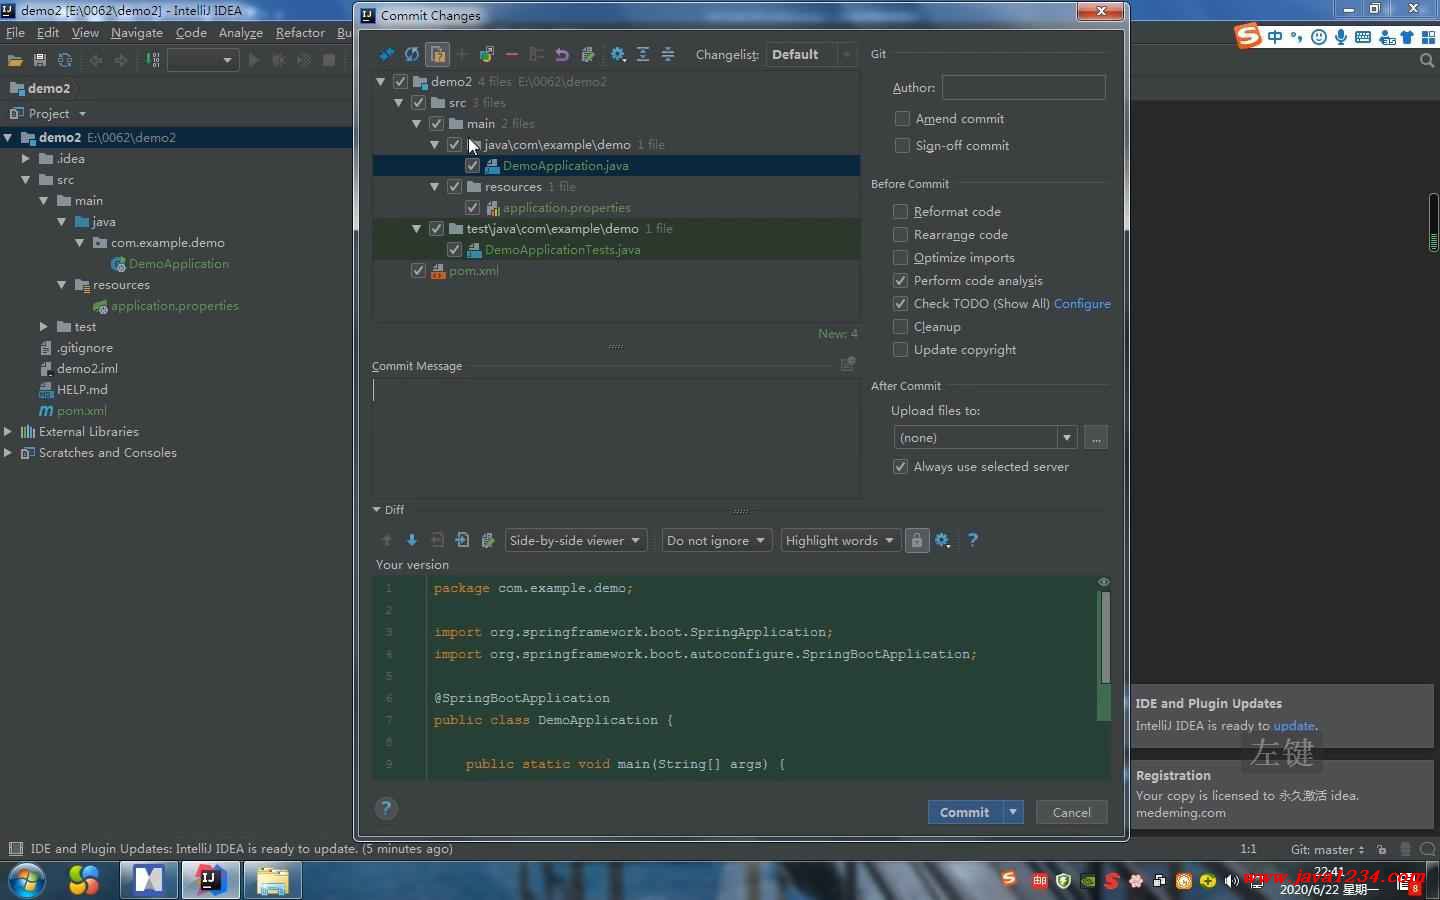Open the Analyze menu
This screenshot has height=900, width=1440.
[241, 32]
